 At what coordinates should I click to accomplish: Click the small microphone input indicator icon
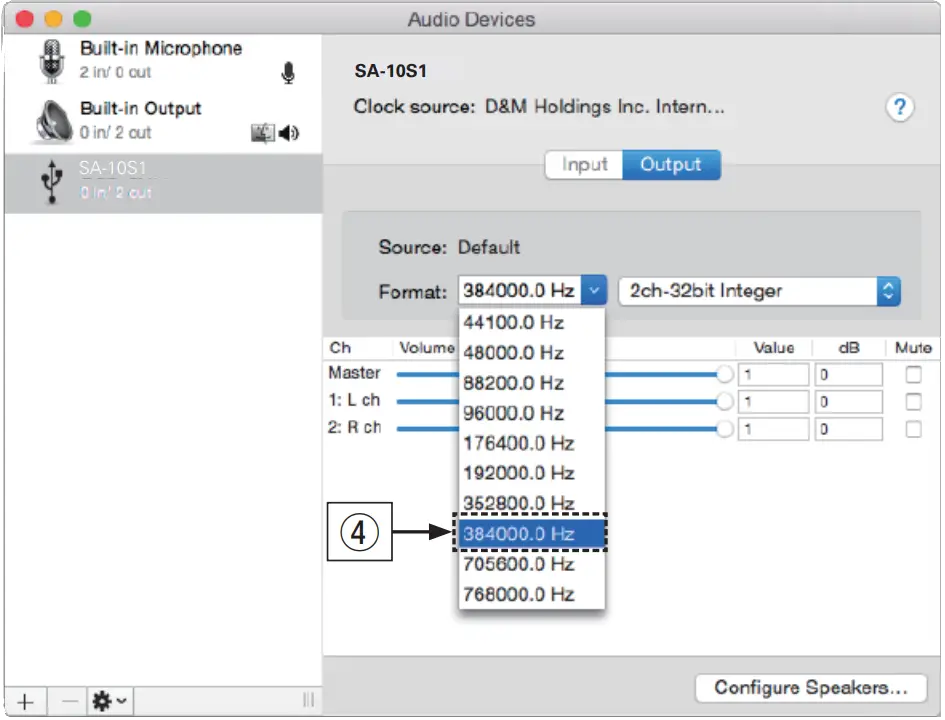288,73
